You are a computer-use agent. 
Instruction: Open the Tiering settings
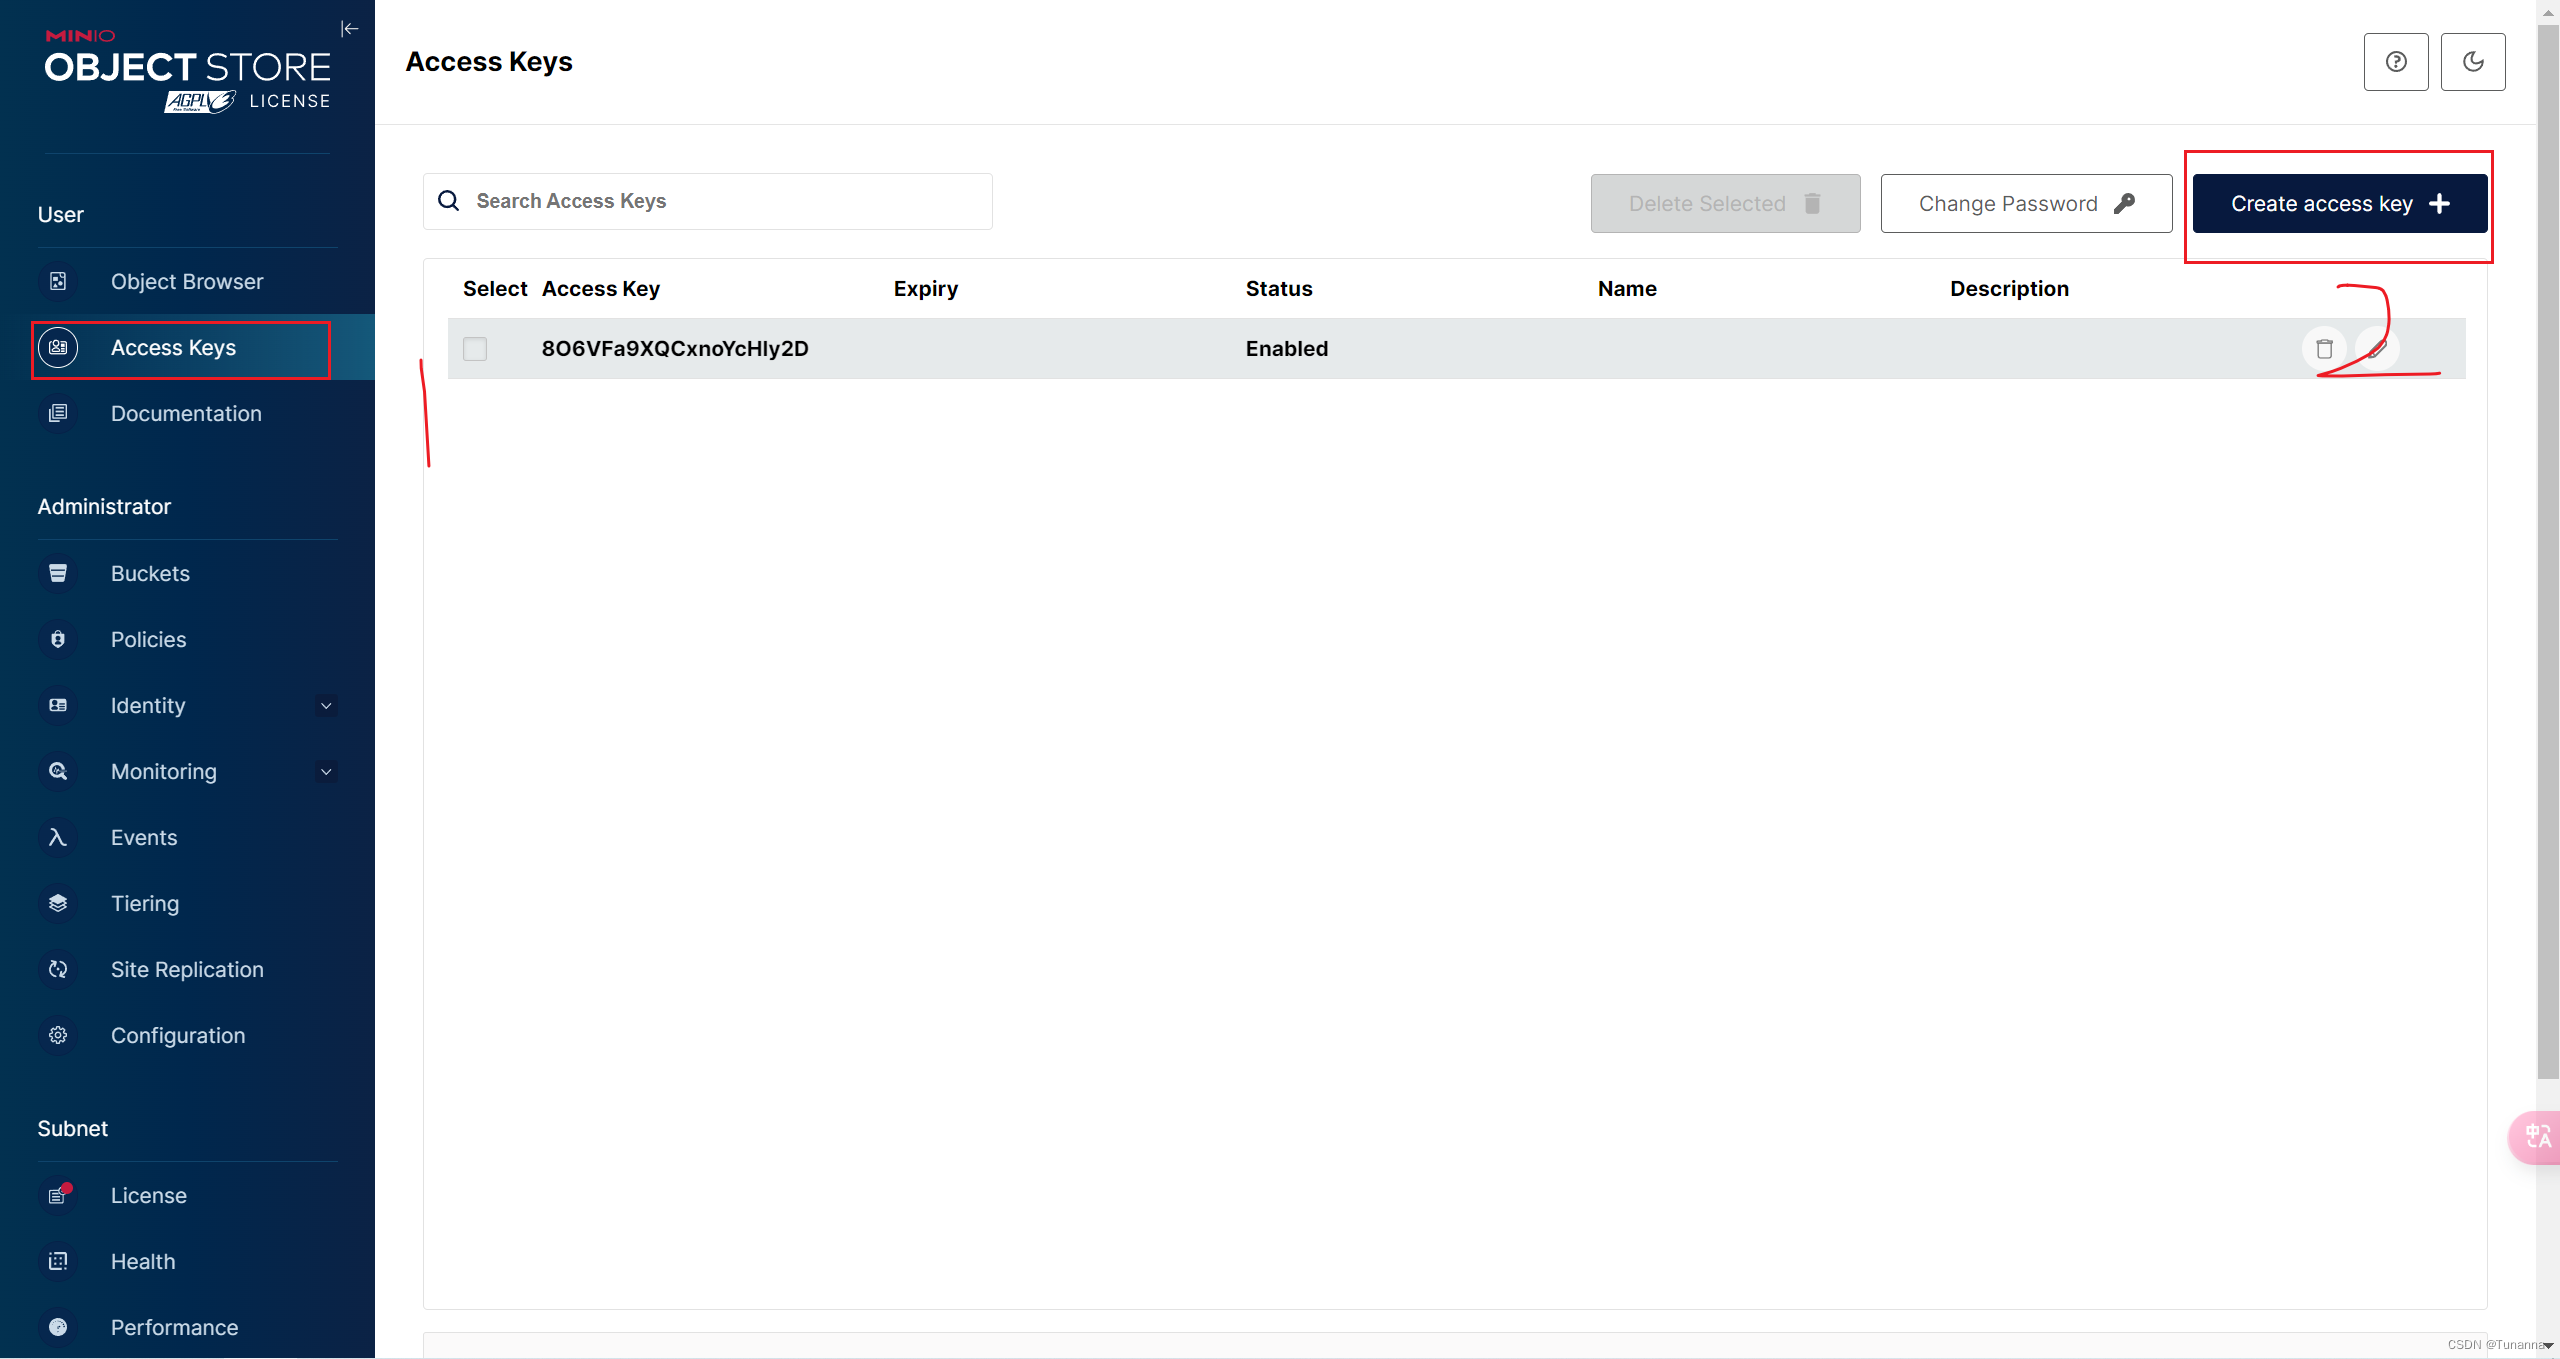[x=145, y=903]
